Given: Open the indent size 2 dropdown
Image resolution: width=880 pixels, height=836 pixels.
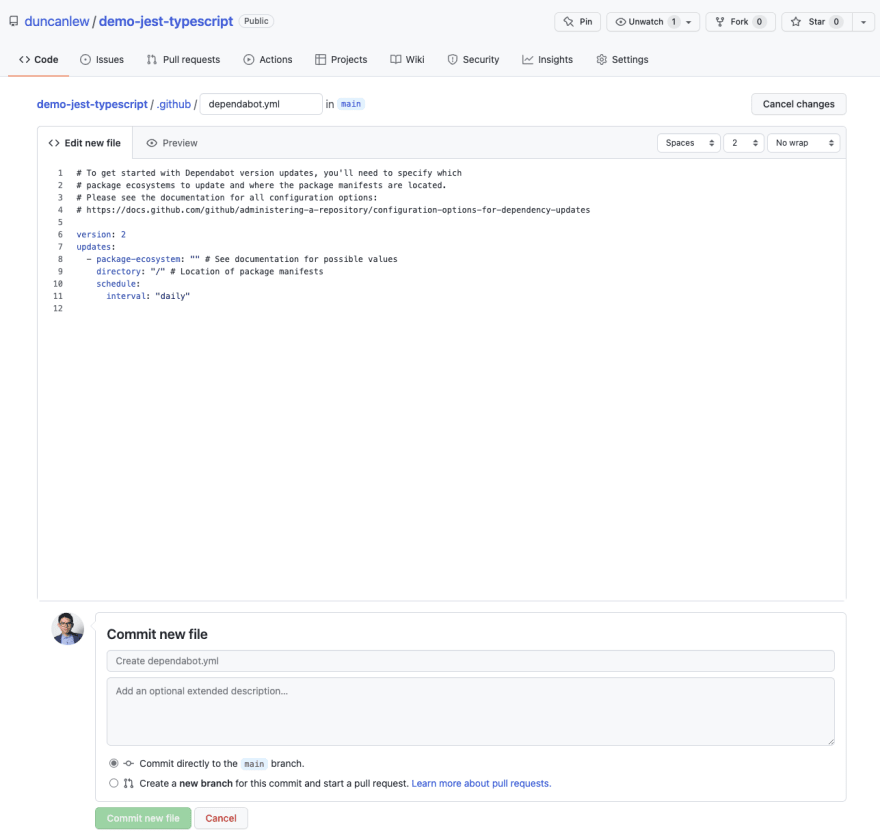Looking at the screenshot, I should (744, 143).
